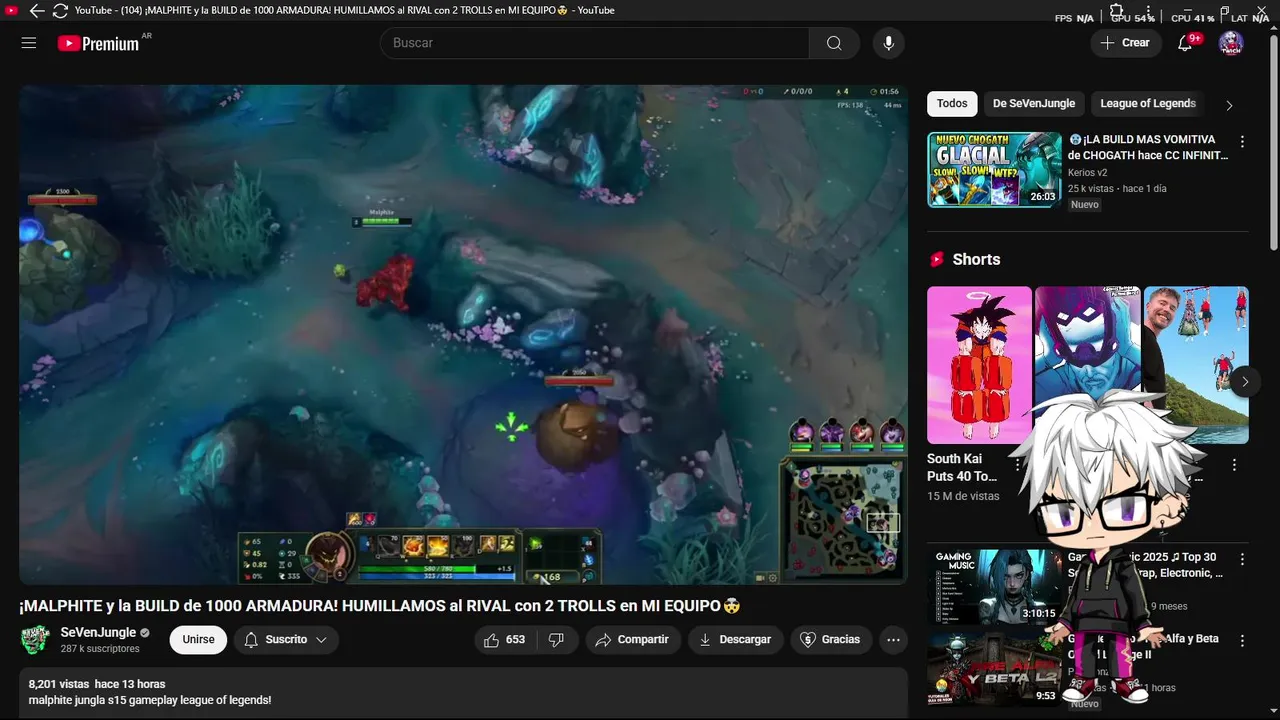The width and height of the screenshot is (1280, 720).
Task: Go to the YouTube Premium home logo
Action: coord(98,43)
